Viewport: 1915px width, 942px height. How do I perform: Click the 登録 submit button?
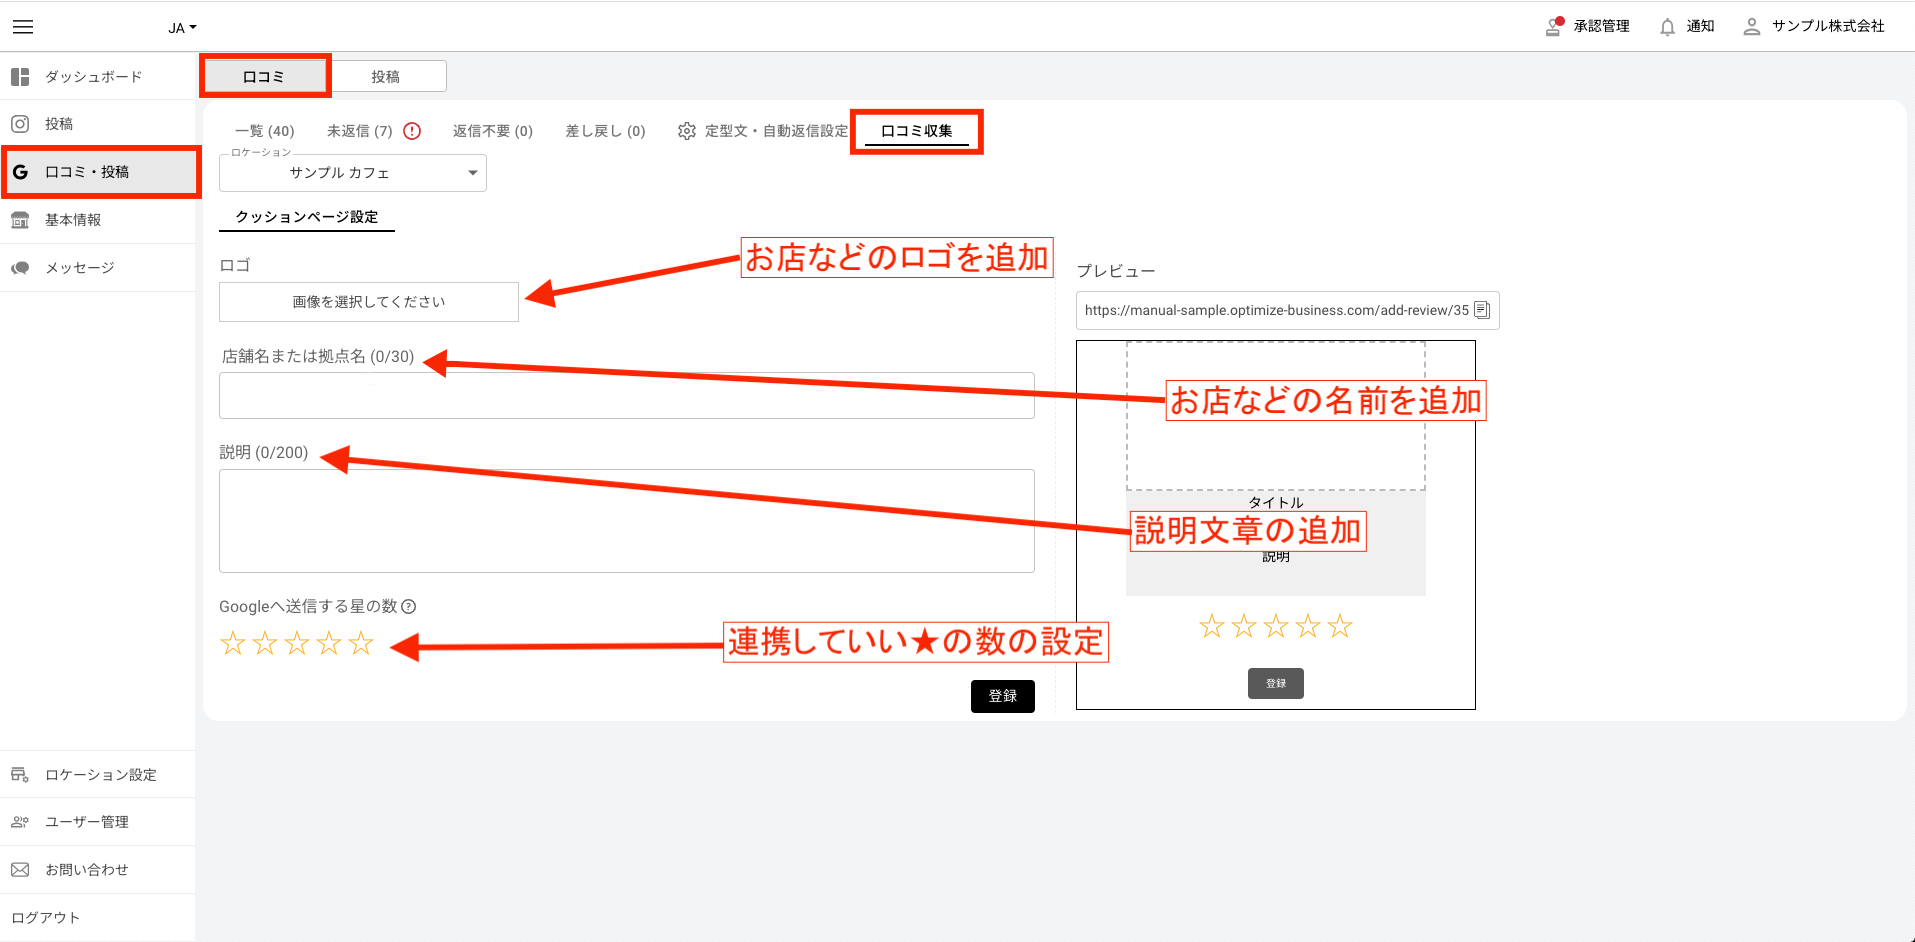tap(1002, 696)
